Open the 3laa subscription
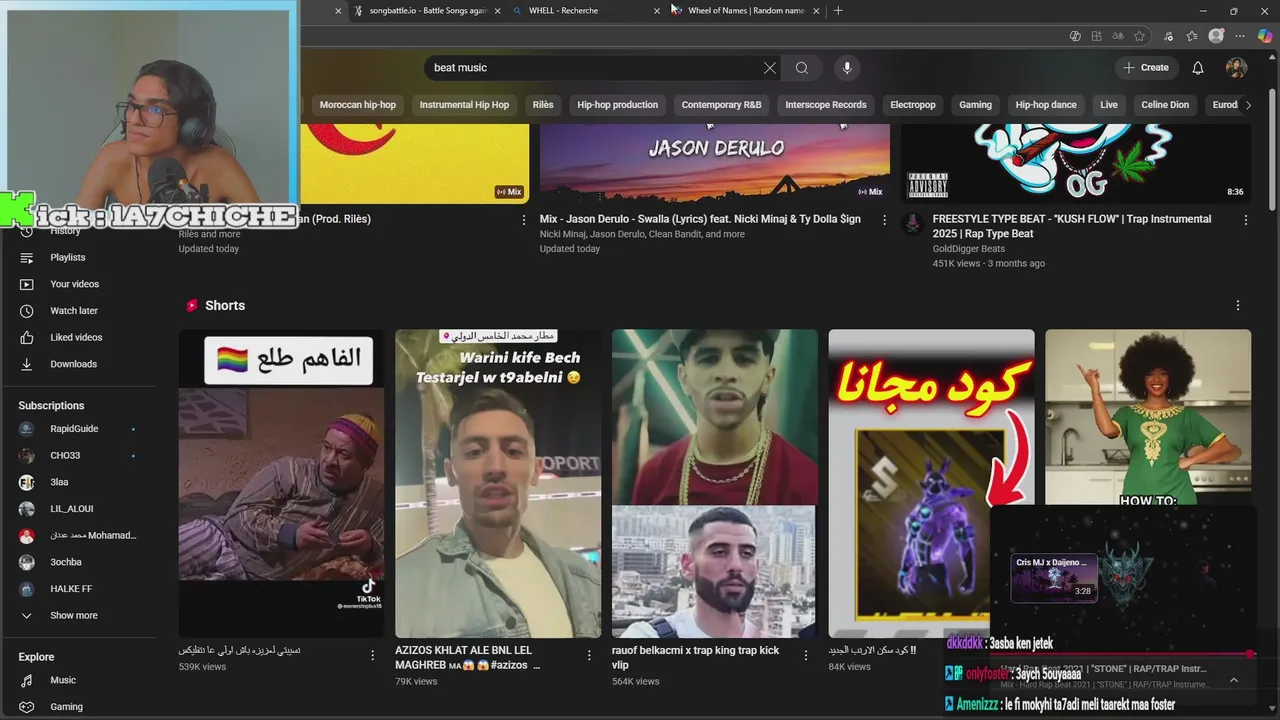This screenshot has height=720, width=1280. 59,482
